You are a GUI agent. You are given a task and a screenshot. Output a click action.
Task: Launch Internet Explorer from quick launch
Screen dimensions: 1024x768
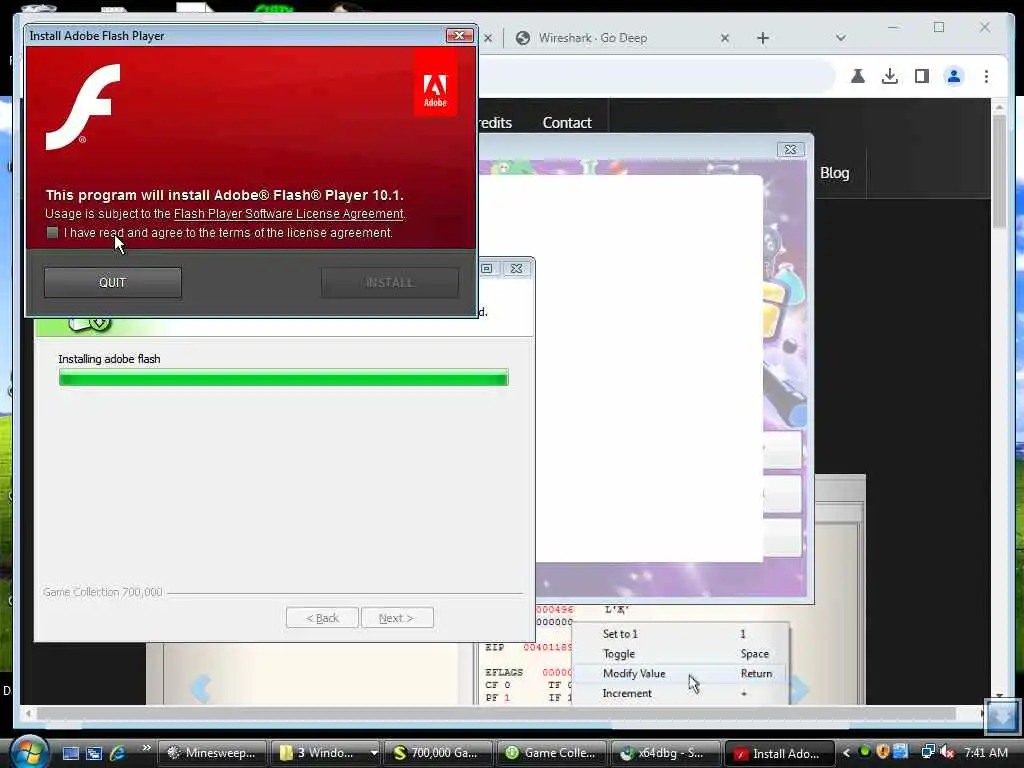[x=118, y=753]
